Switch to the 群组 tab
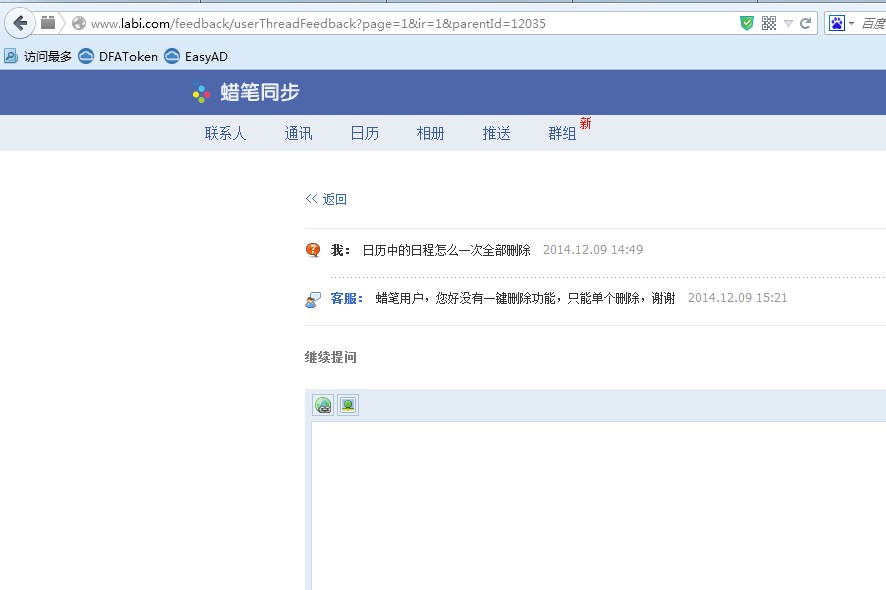 click(562, 133)
